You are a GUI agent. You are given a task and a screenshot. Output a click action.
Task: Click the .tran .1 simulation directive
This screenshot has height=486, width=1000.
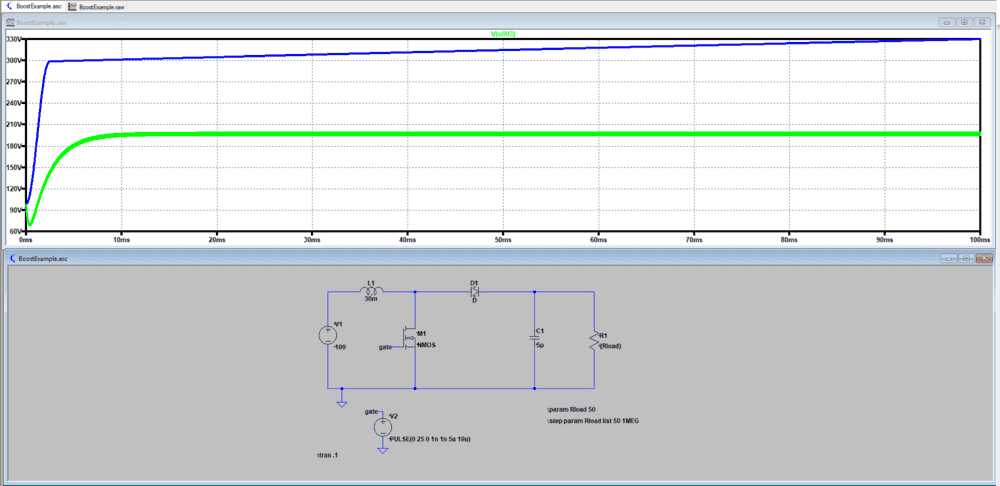pyautogui.click(x=326, y=455)
